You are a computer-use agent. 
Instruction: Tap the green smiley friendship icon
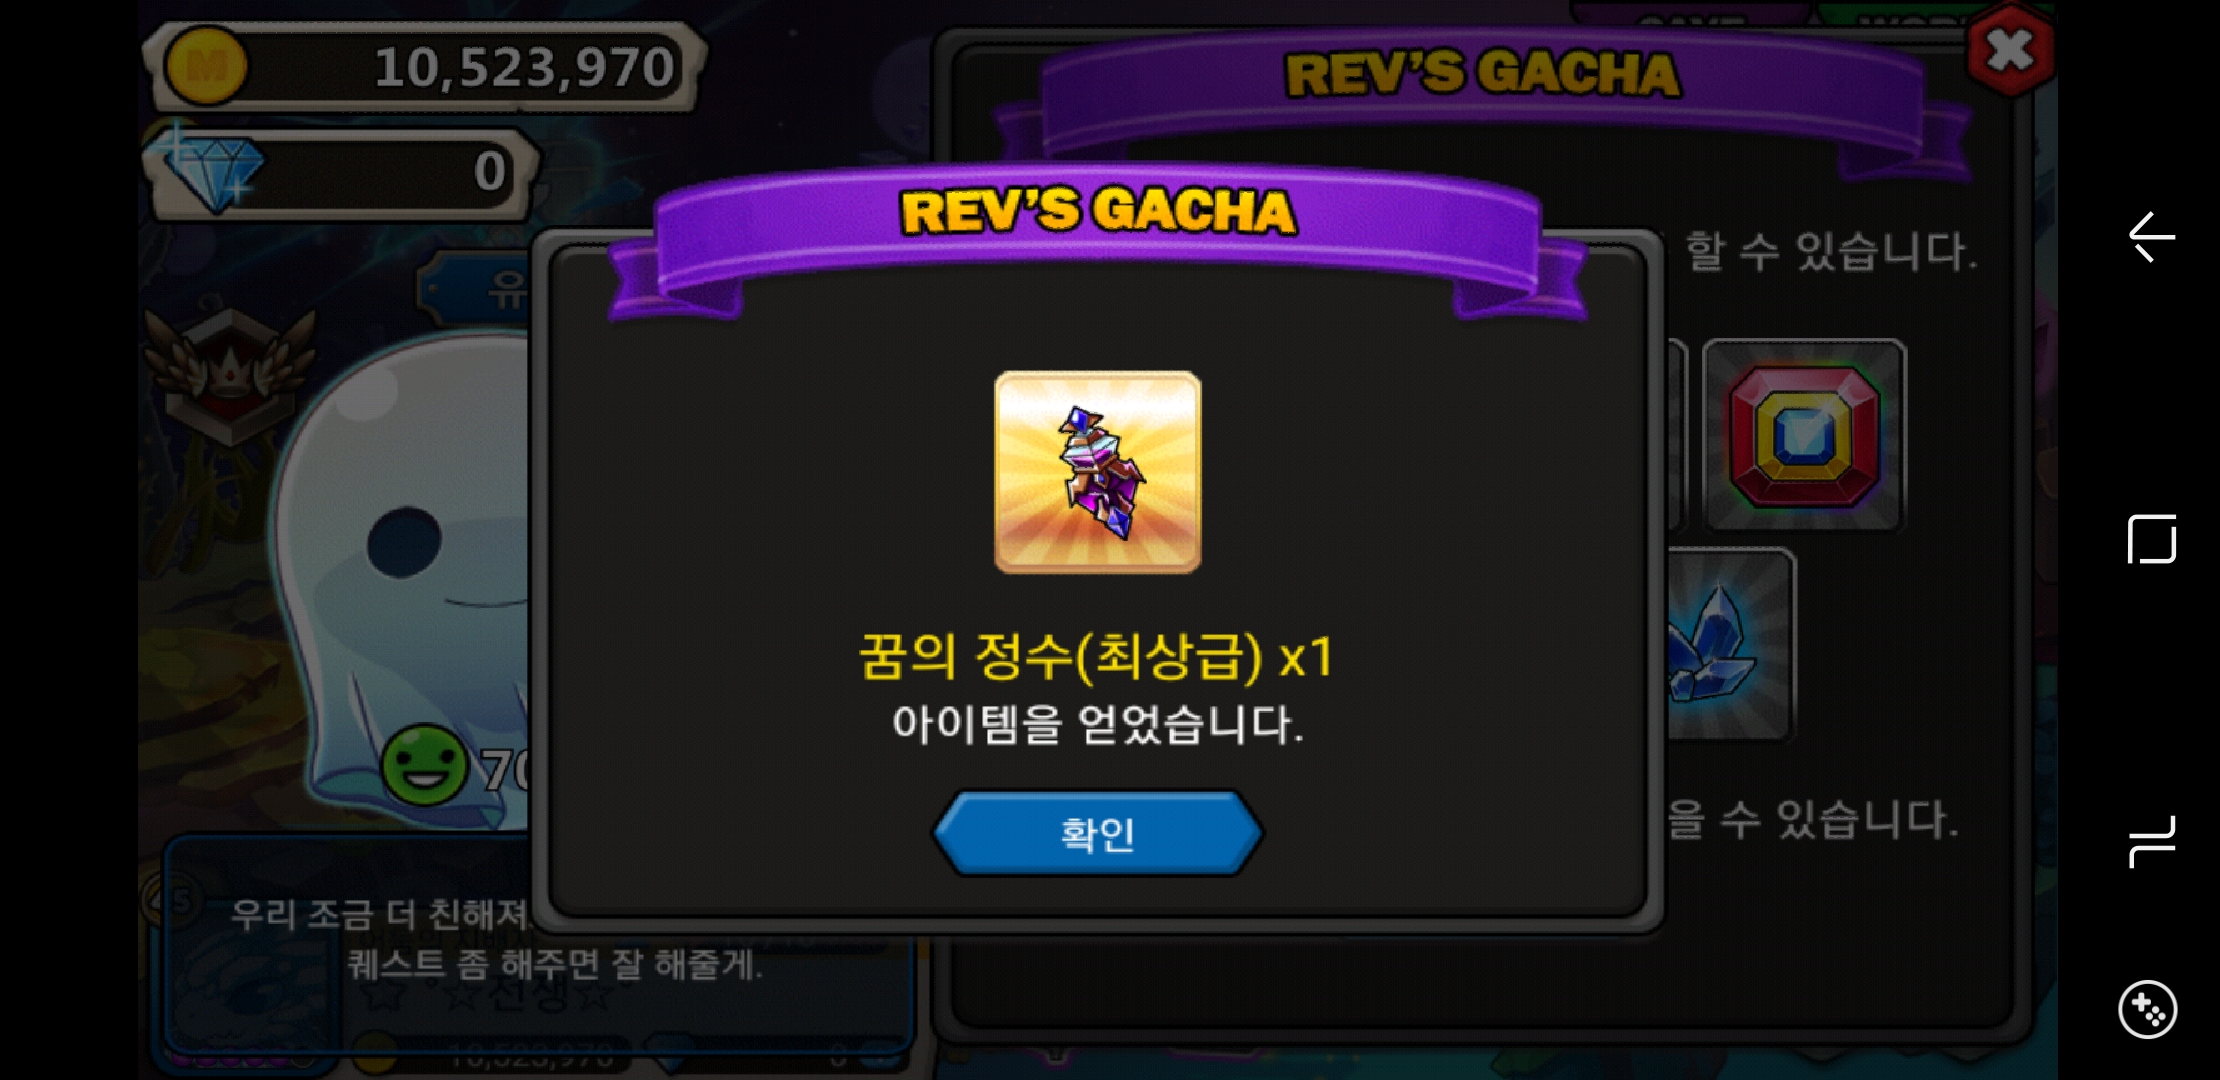pos(425,765)
